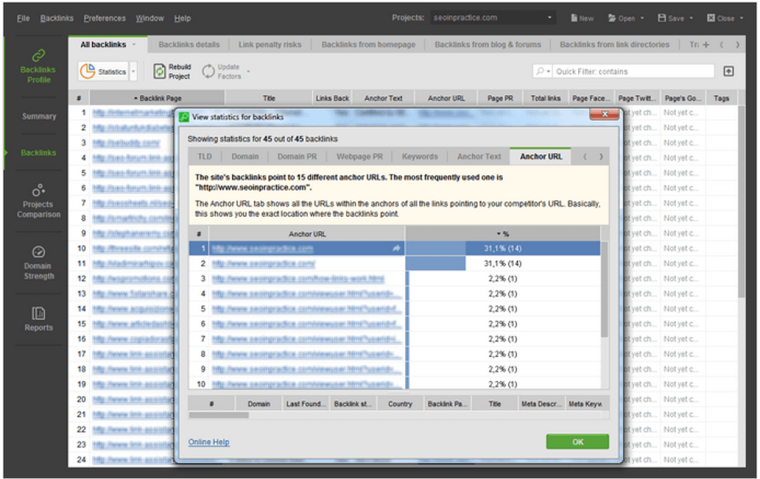Screen dimensions: 760x479
Task: Open the Reports sidebar section
Action: 39,318
